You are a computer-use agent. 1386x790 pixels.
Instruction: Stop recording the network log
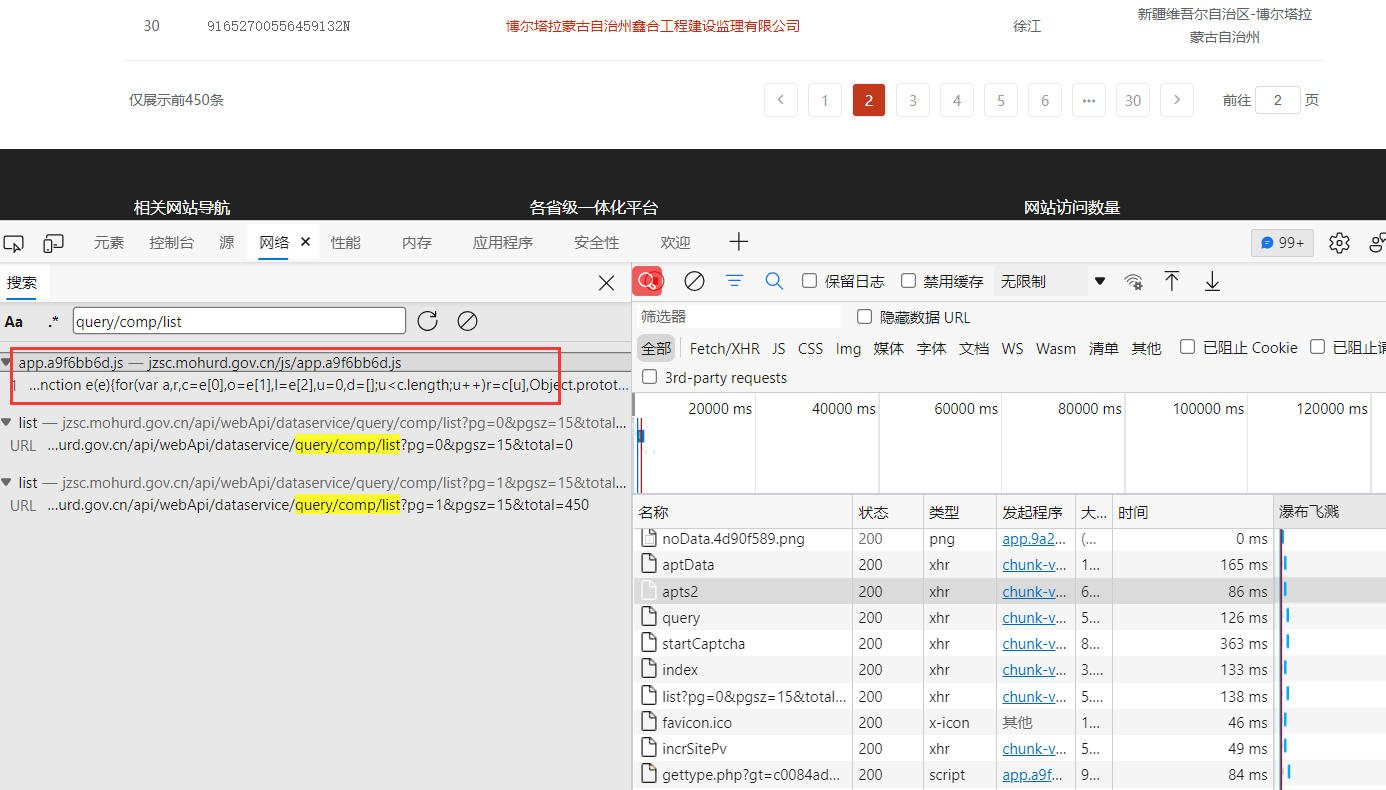649,281
